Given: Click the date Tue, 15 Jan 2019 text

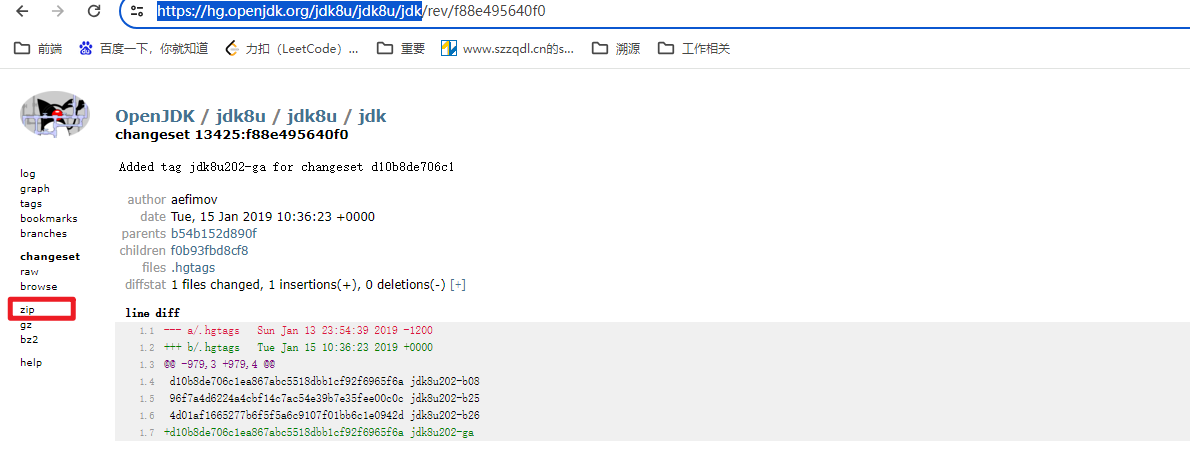Looking at the screenshot, I should point(272,217).
